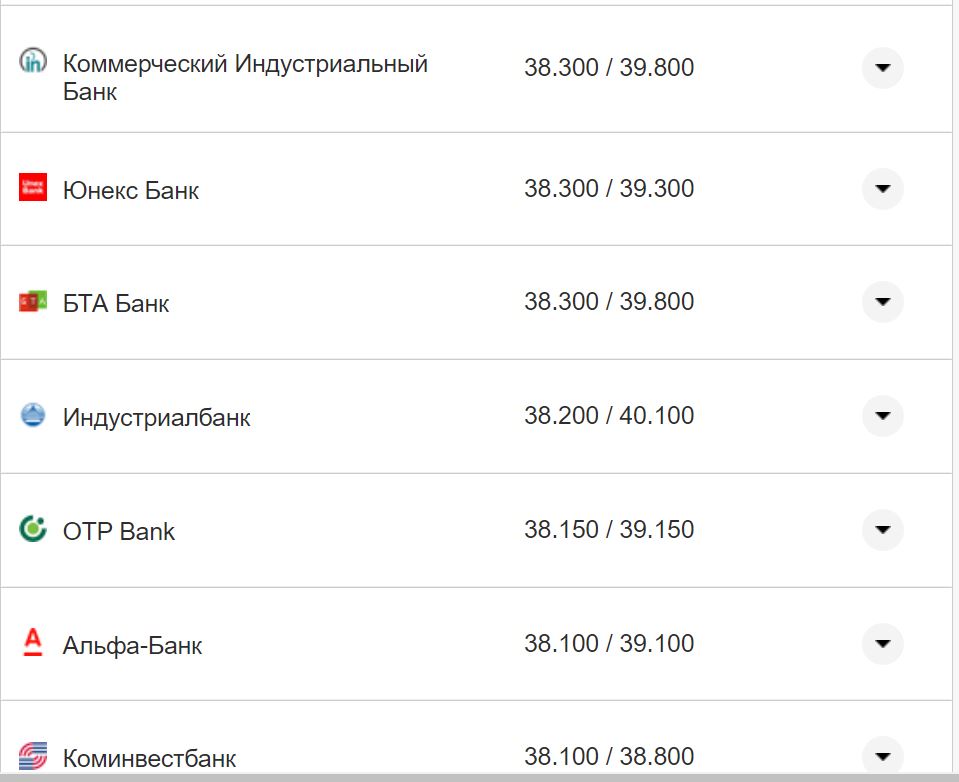Image resolution: width=959 pixels, height=782 pixels.
Task: Expand details for Коммерческий Индустриальный Банк
Action: (x=881, y=68)
